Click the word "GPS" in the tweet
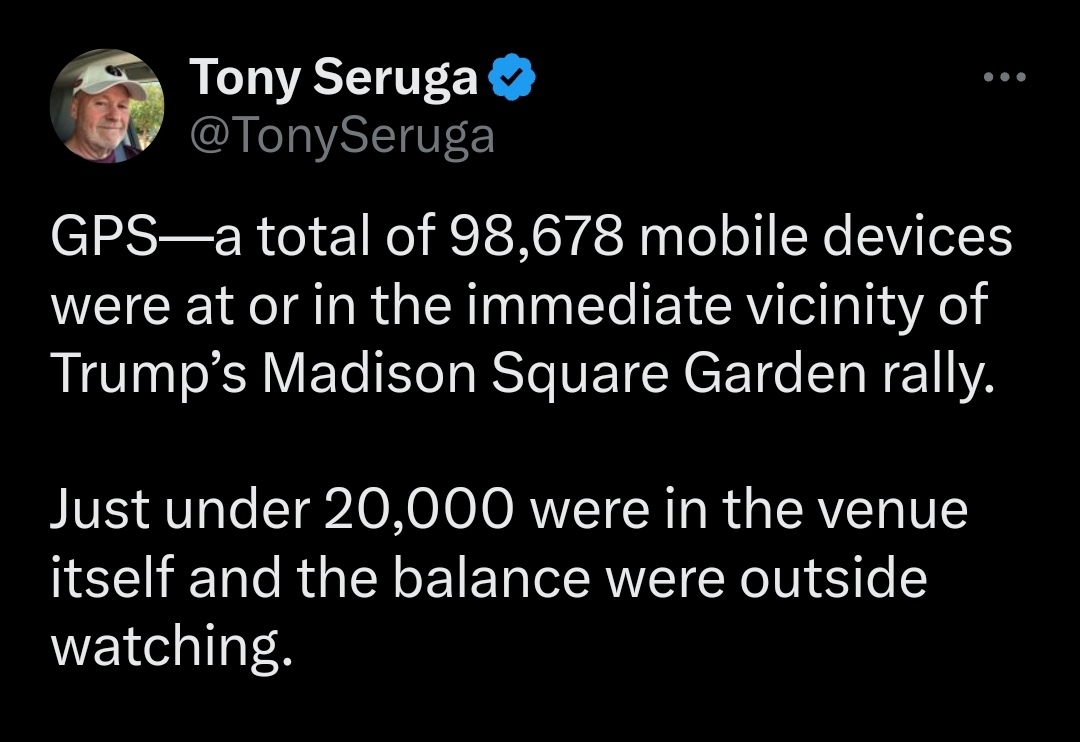 [100, 240]
